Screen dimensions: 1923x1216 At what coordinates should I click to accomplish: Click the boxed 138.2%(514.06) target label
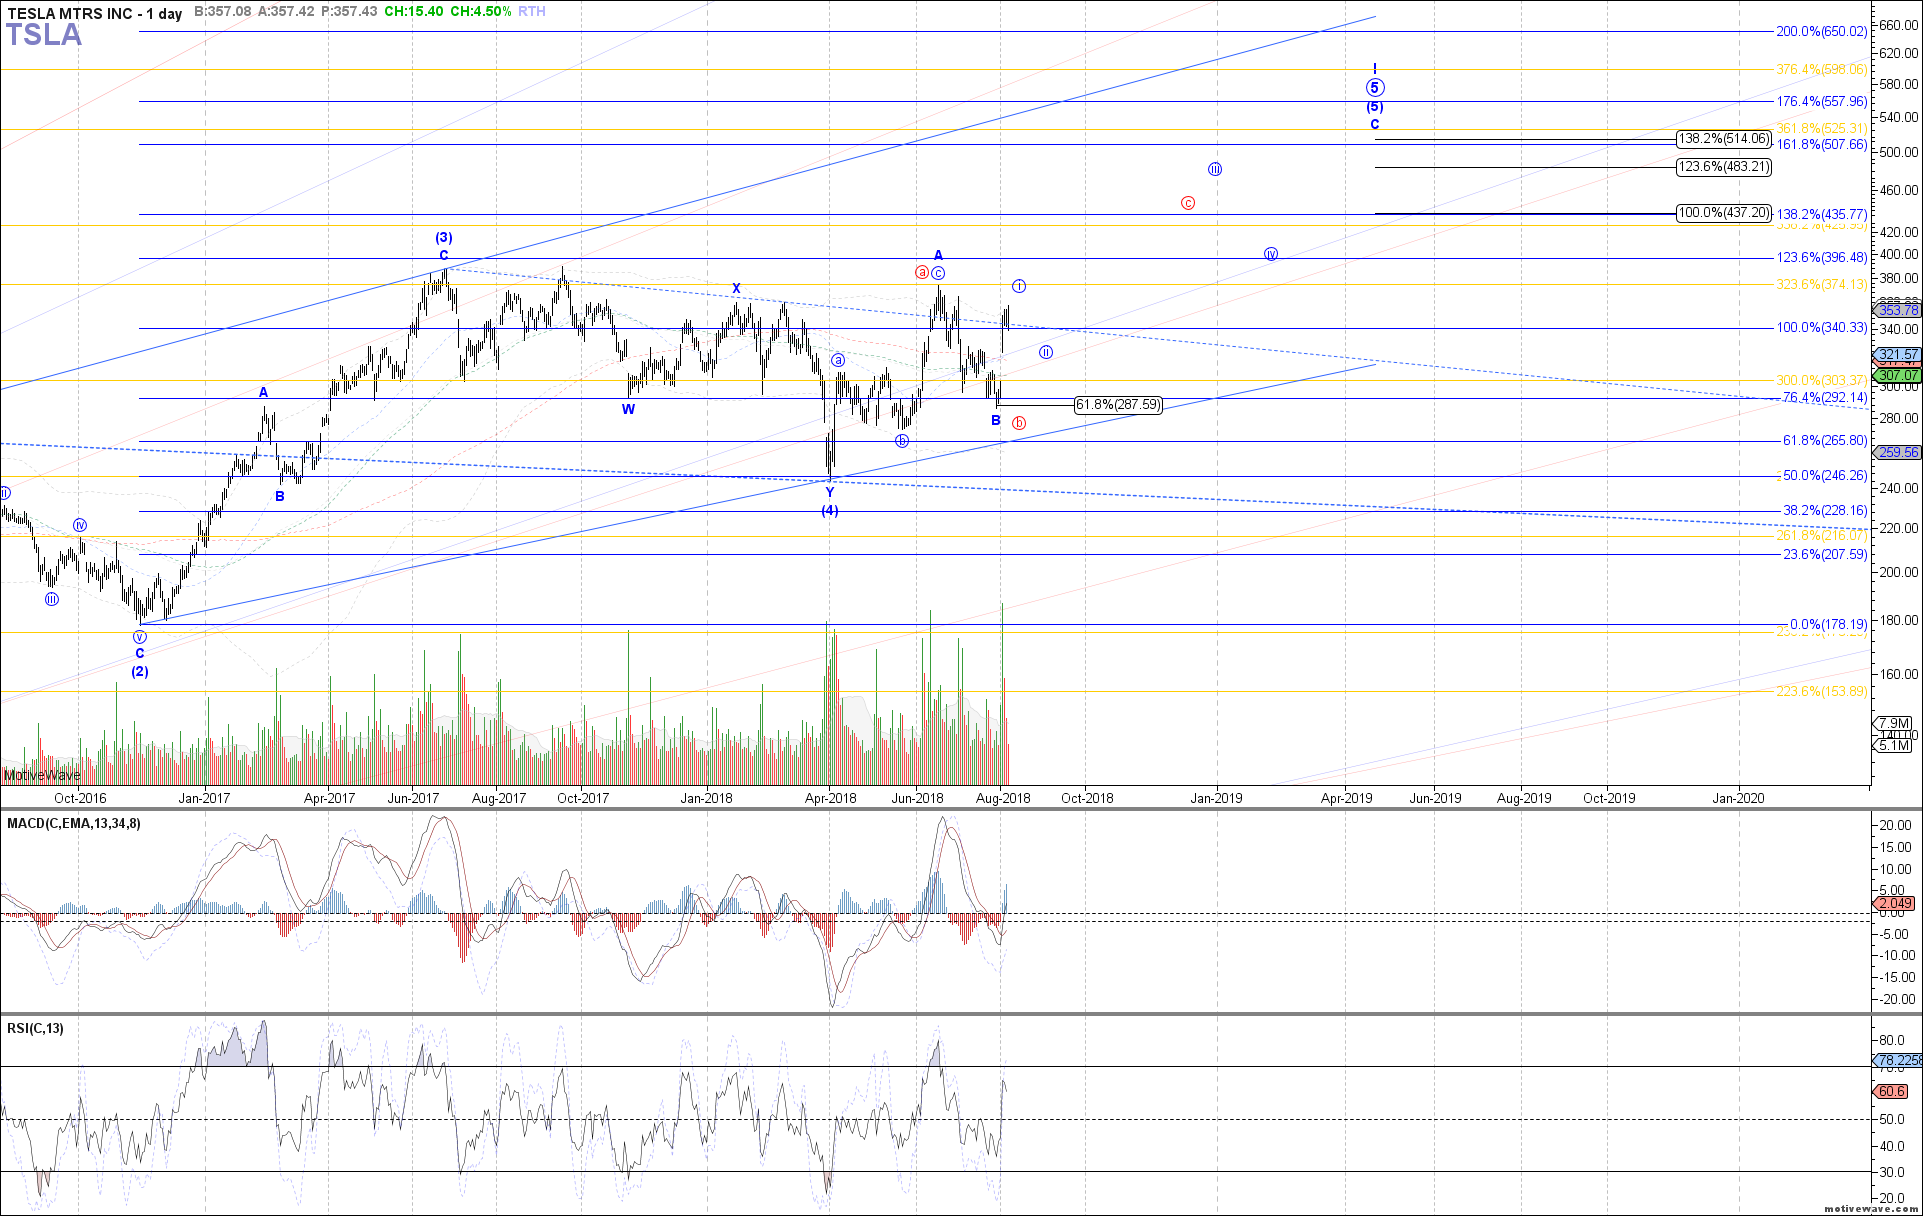[x=1724, y=139]
